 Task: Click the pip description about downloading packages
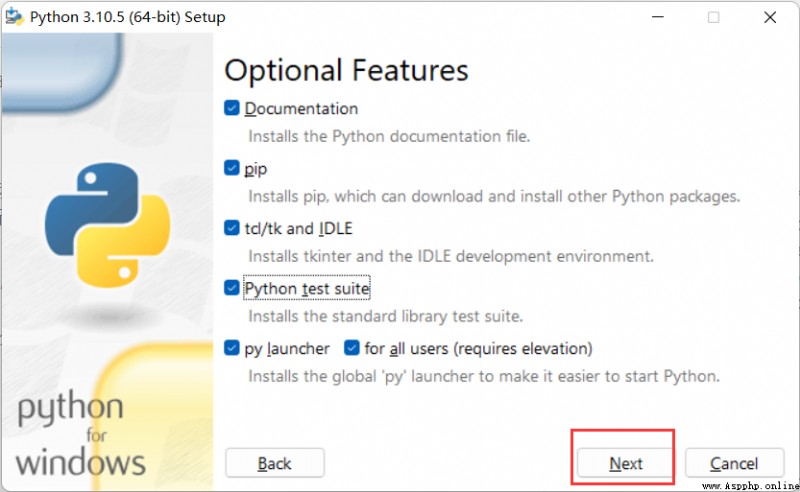[494, 196]
